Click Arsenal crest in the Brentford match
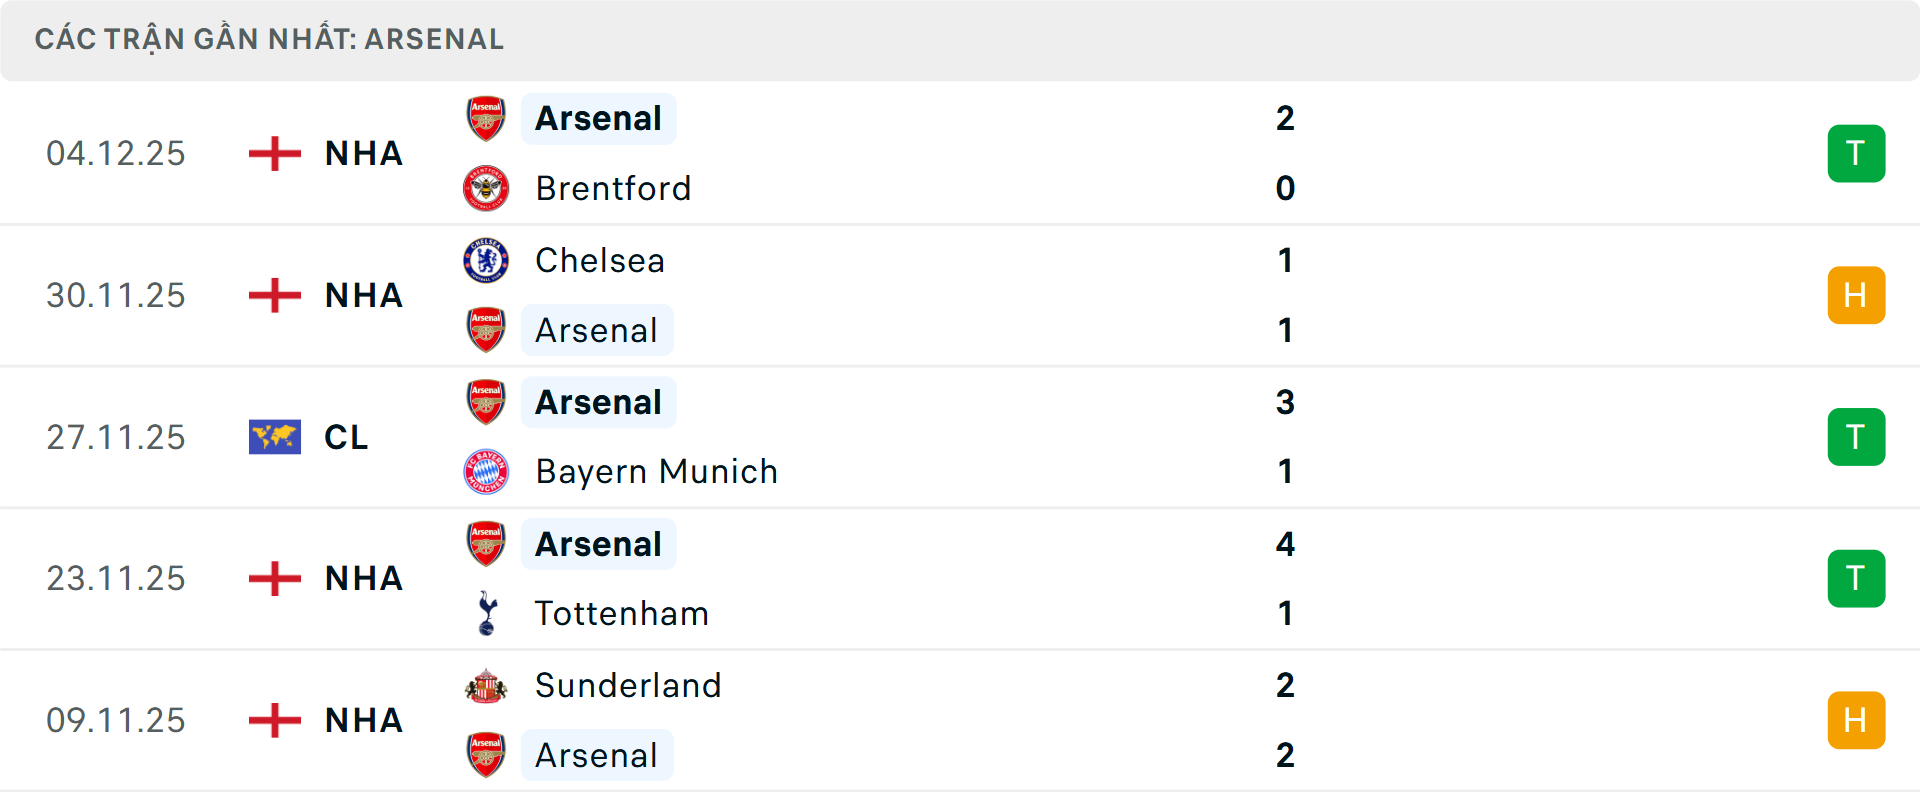Image resolution: width=1920 pixels, height=792 pixels. (486, 118)
